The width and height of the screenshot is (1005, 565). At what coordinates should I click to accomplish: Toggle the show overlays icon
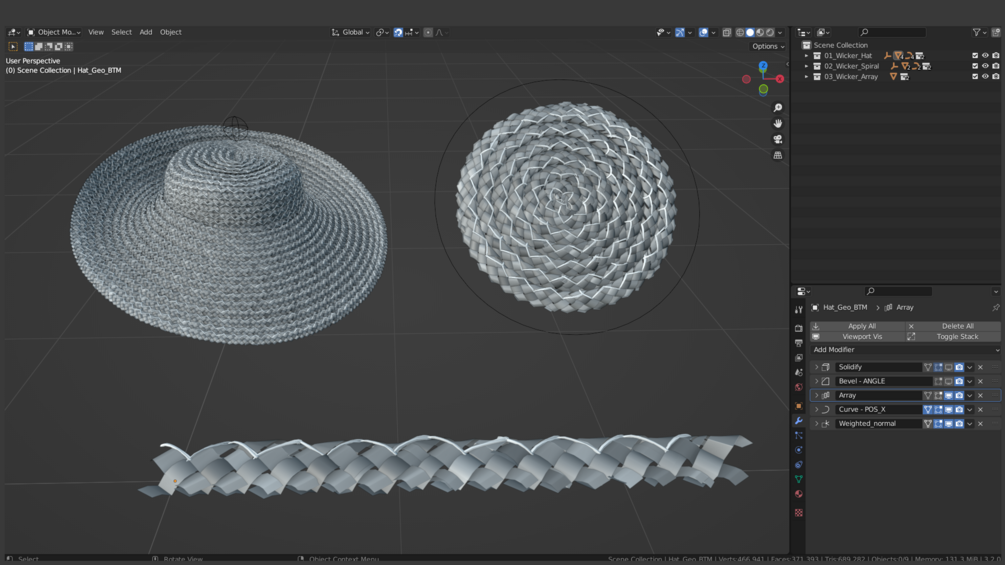(x=704, y=32)
